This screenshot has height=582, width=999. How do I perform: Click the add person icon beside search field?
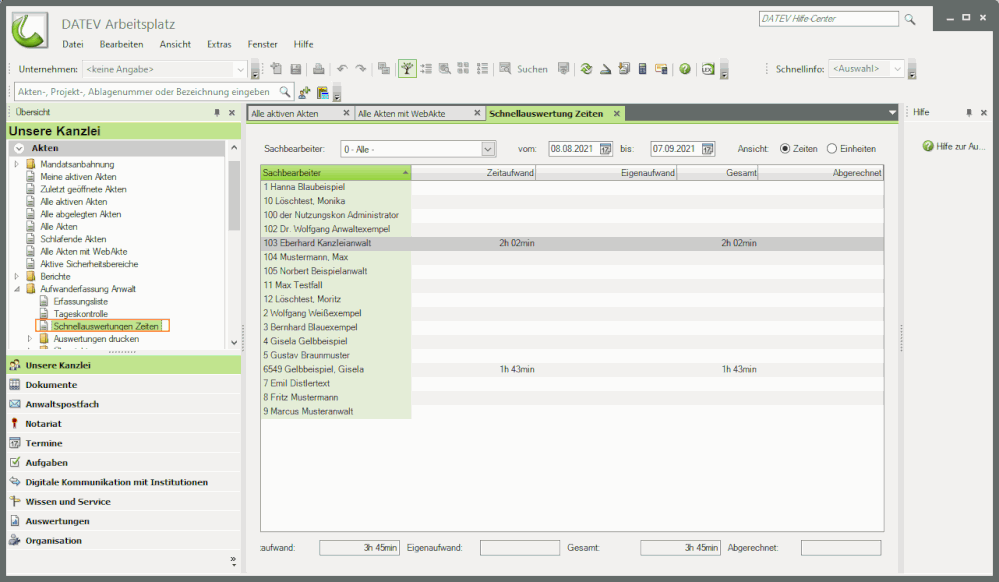coord(305,92)
